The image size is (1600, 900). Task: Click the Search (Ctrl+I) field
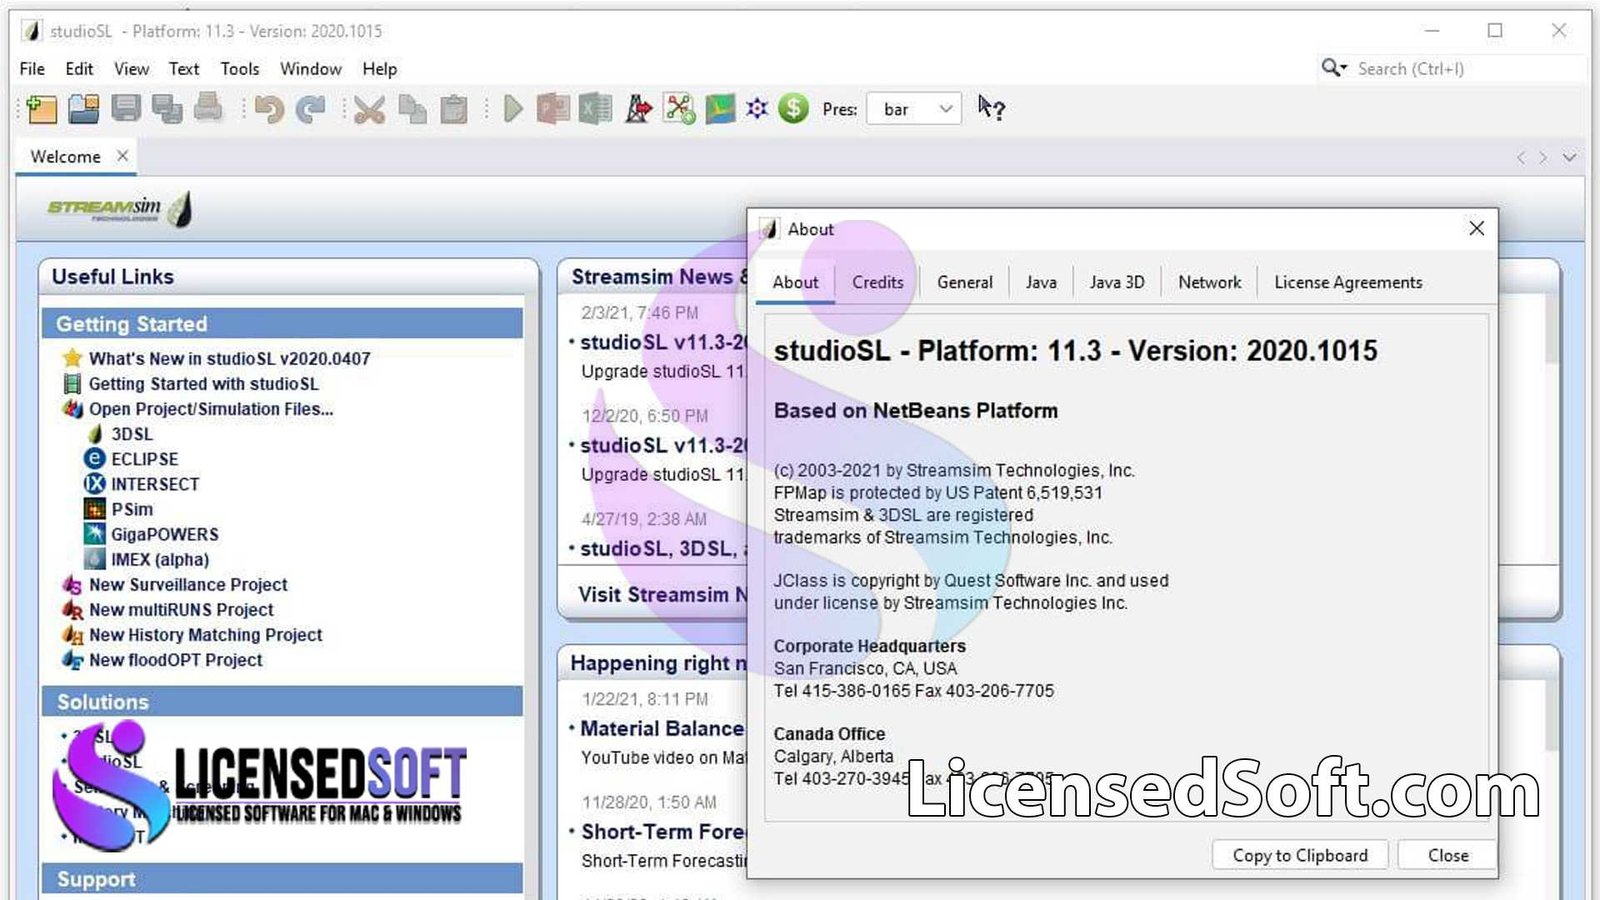coord(1468,68)
